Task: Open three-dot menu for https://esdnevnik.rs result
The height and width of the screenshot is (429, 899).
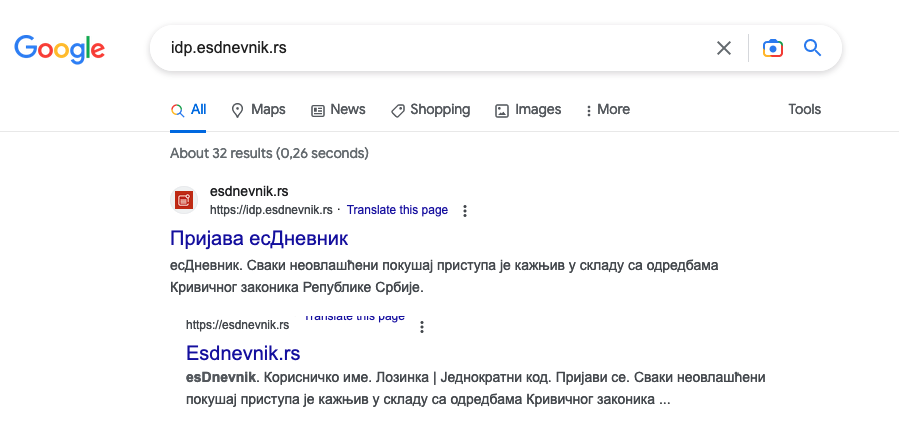Action: tap(422, 327)
